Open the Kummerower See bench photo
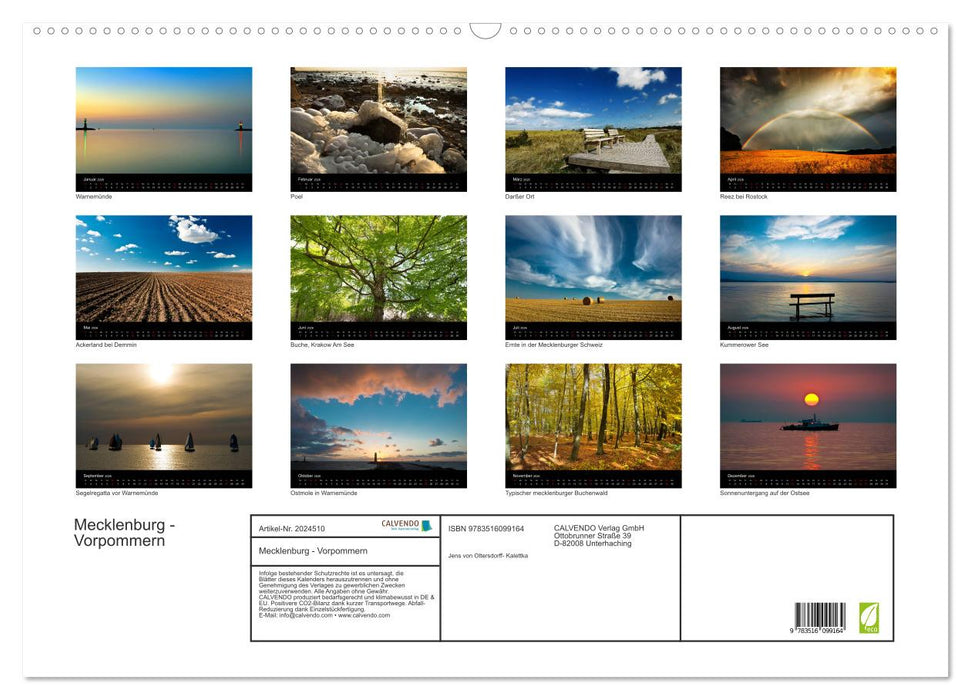Image resolution: width=971 pixels, height=700 pixels. pyautogui.click(x=807, y=270)
